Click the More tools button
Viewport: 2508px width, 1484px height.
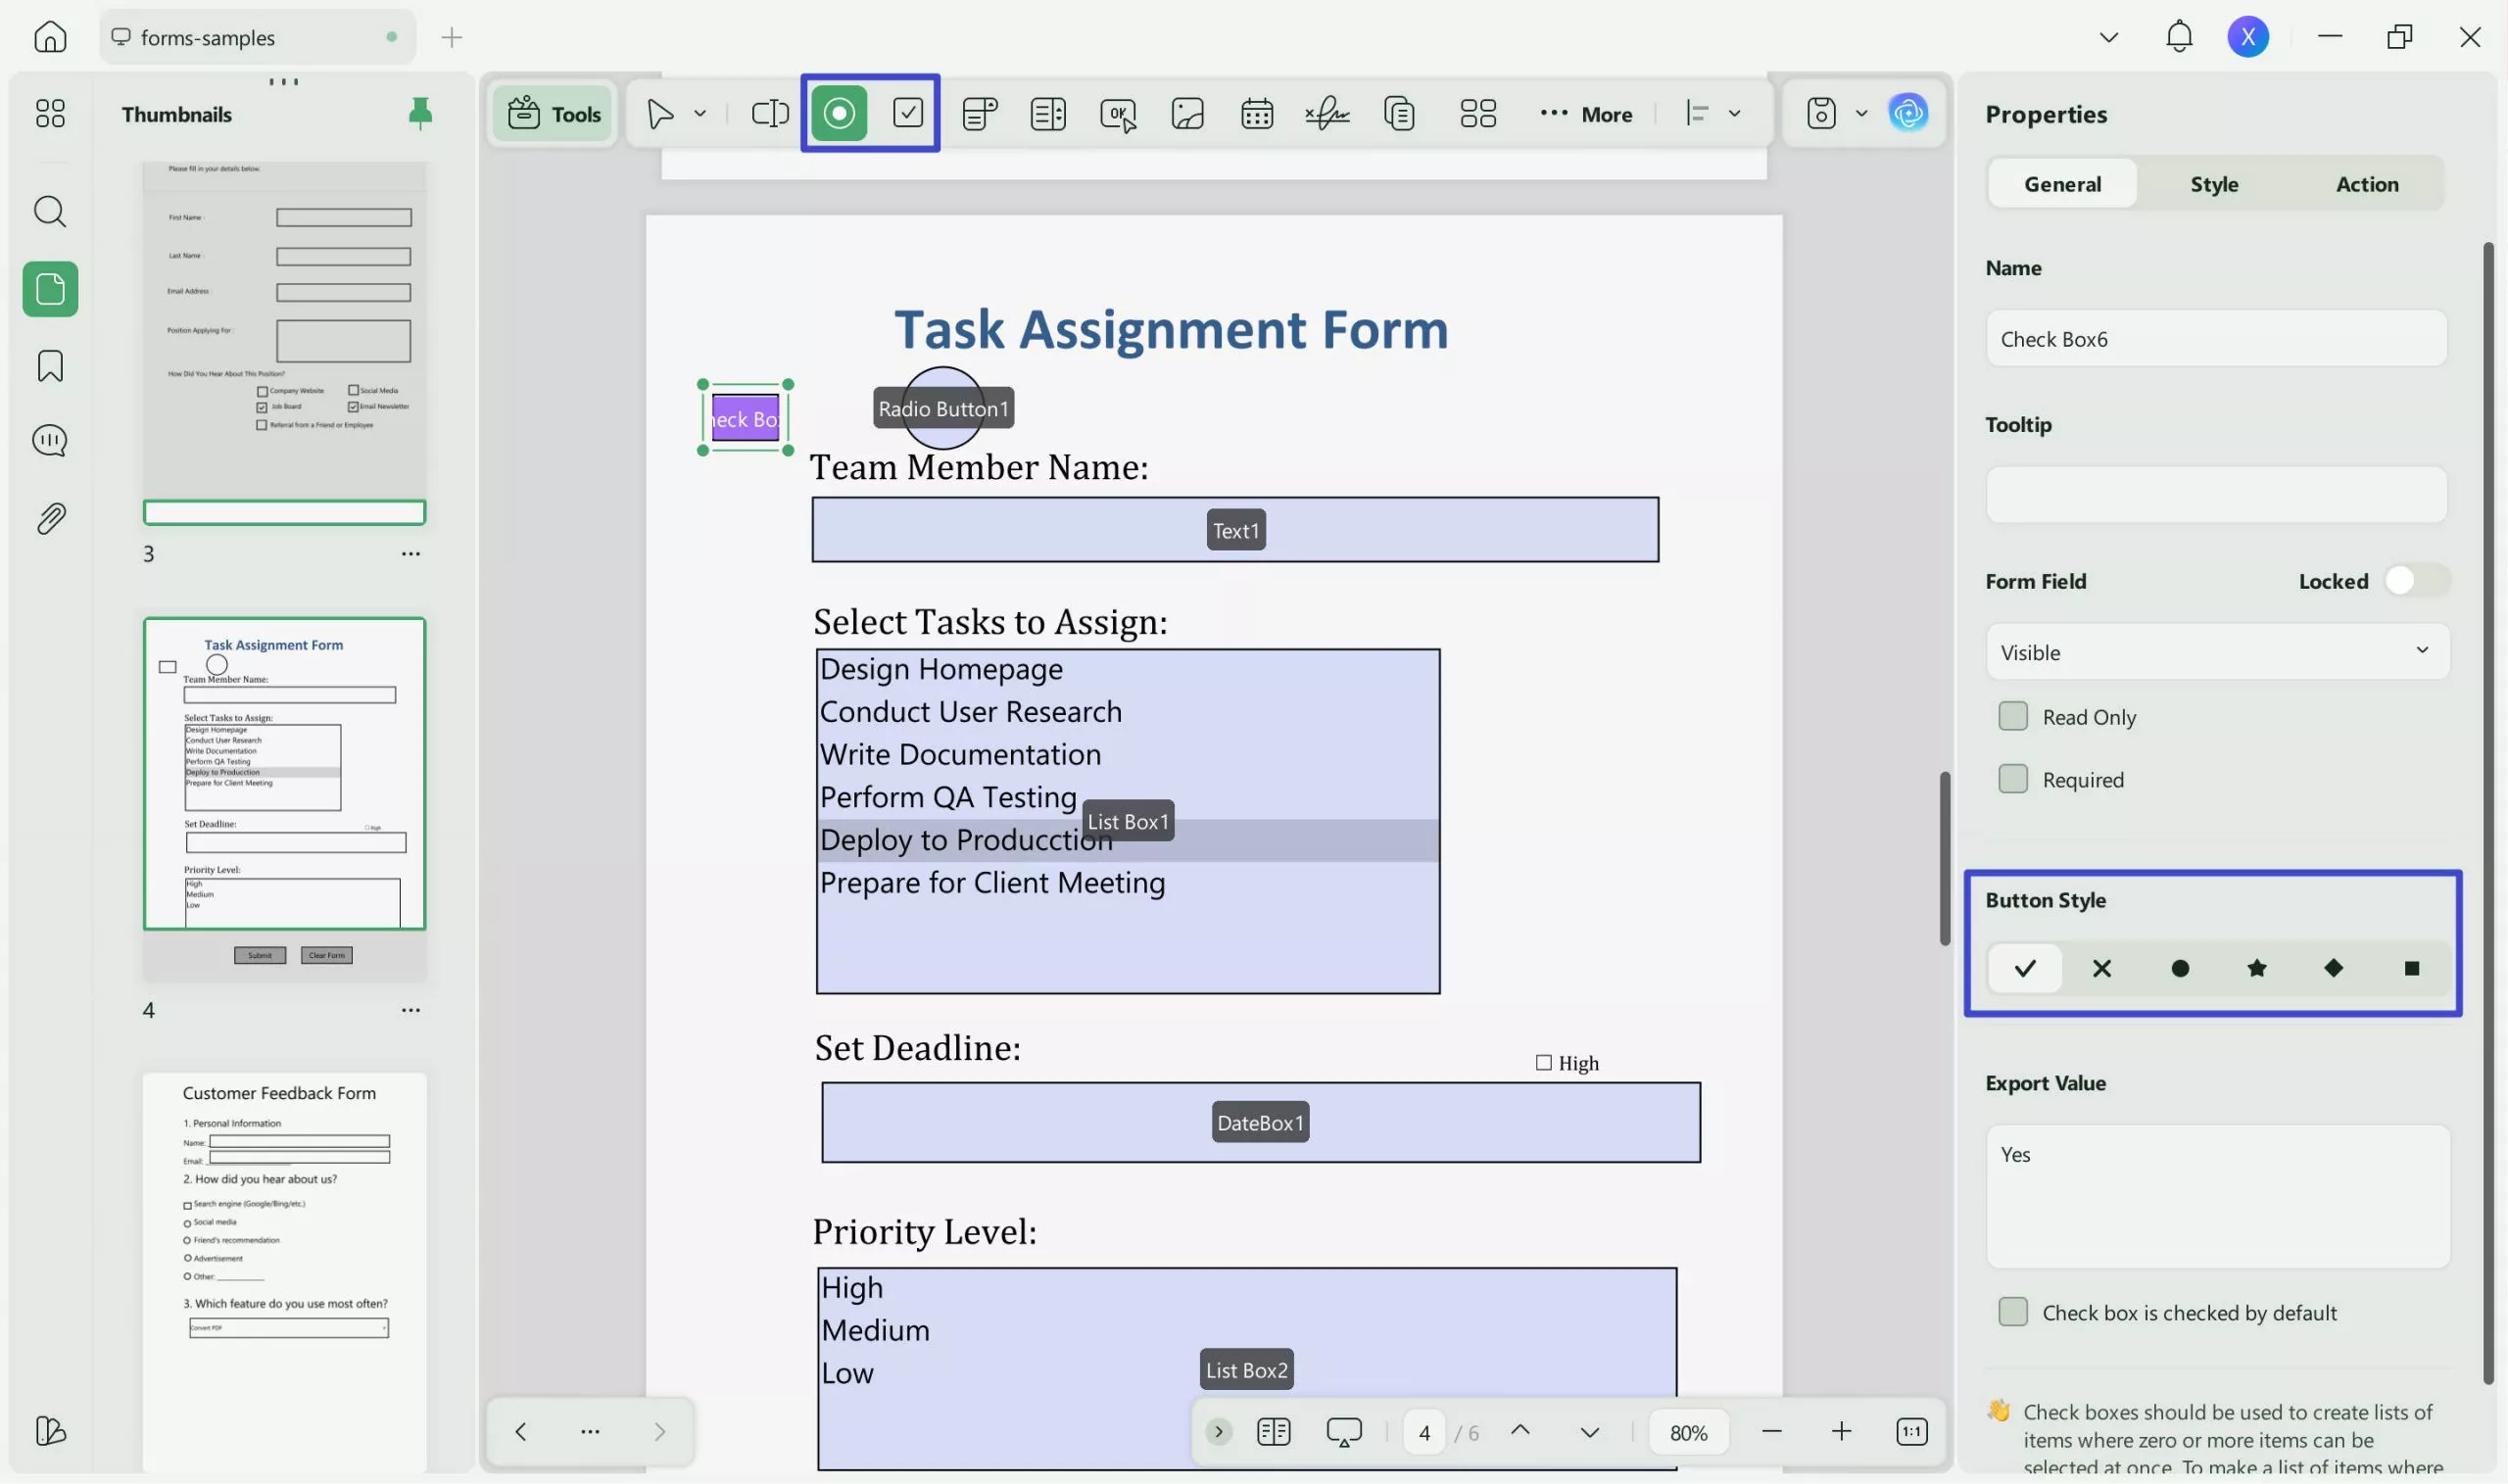(x=1586, y=114)
